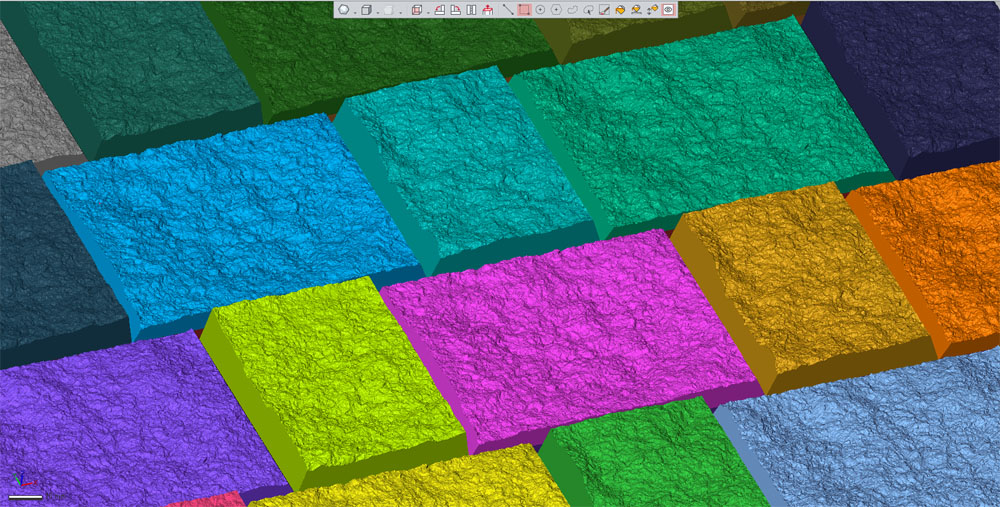Select the paint brush selection tool
The width and height of the screenshot is (1000, 507).
click(605, 10)
